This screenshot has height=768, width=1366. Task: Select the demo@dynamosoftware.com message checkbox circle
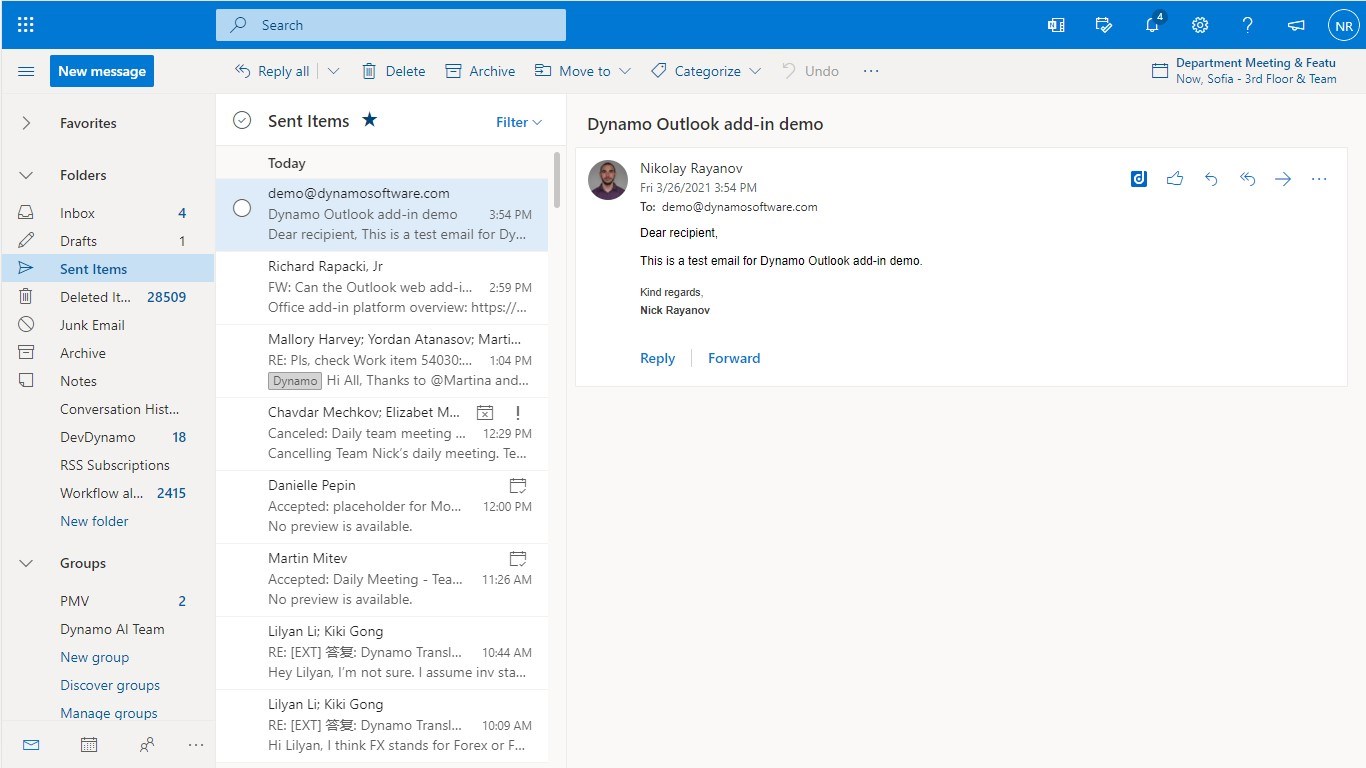(x=242, y=208)
